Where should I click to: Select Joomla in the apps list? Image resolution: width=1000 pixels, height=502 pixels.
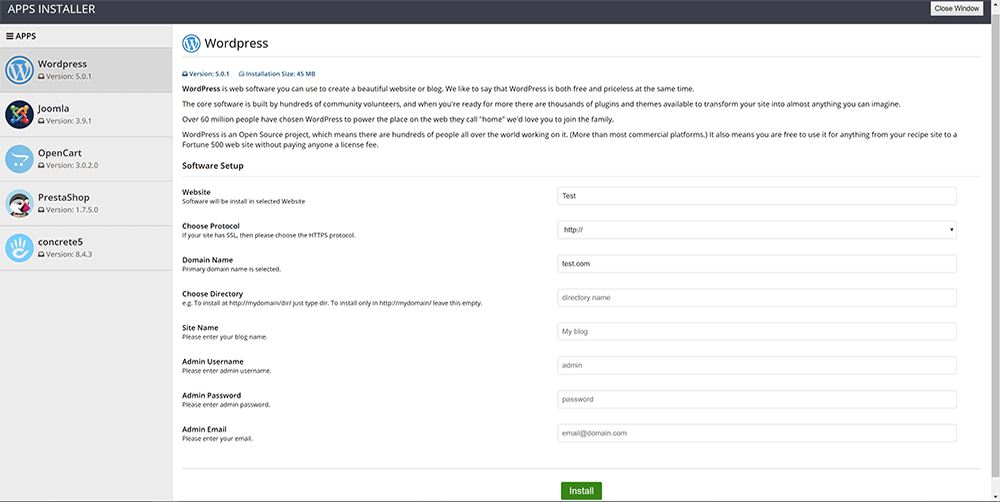(86, 114)
